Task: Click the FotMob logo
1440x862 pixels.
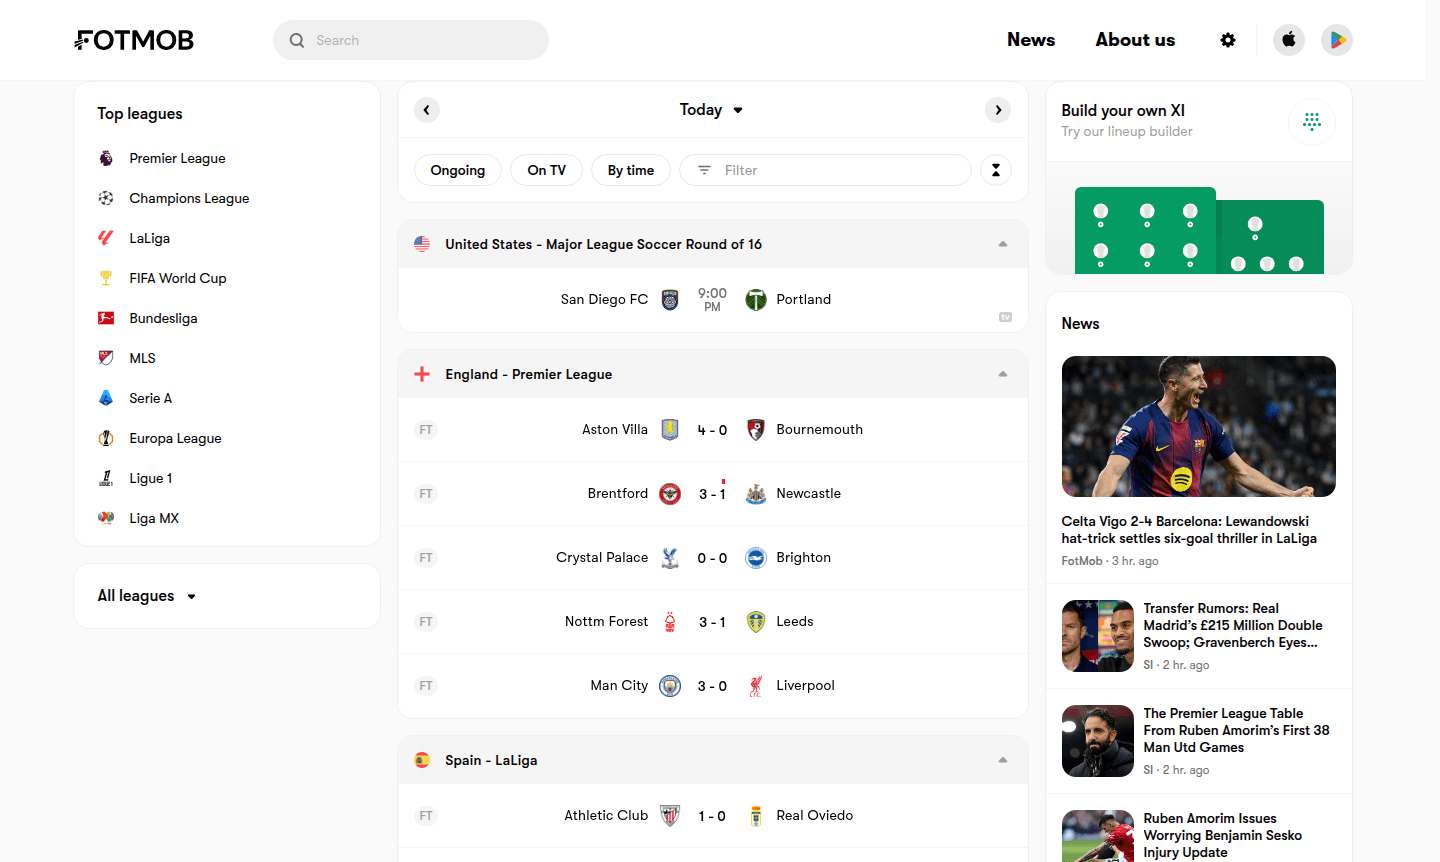Action: [x=134, y=40]
